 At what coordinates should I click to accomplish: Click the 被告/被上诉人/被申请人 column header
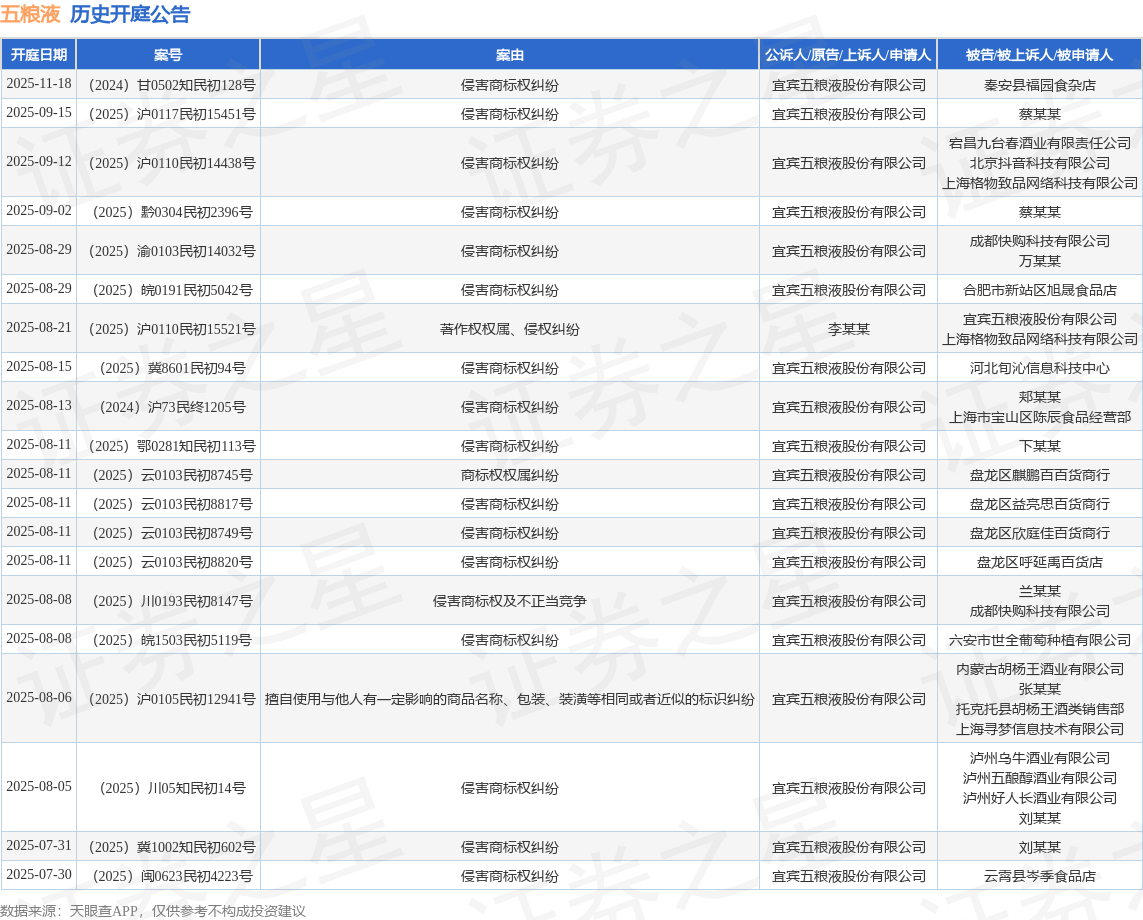click(x=1039, y=55)
